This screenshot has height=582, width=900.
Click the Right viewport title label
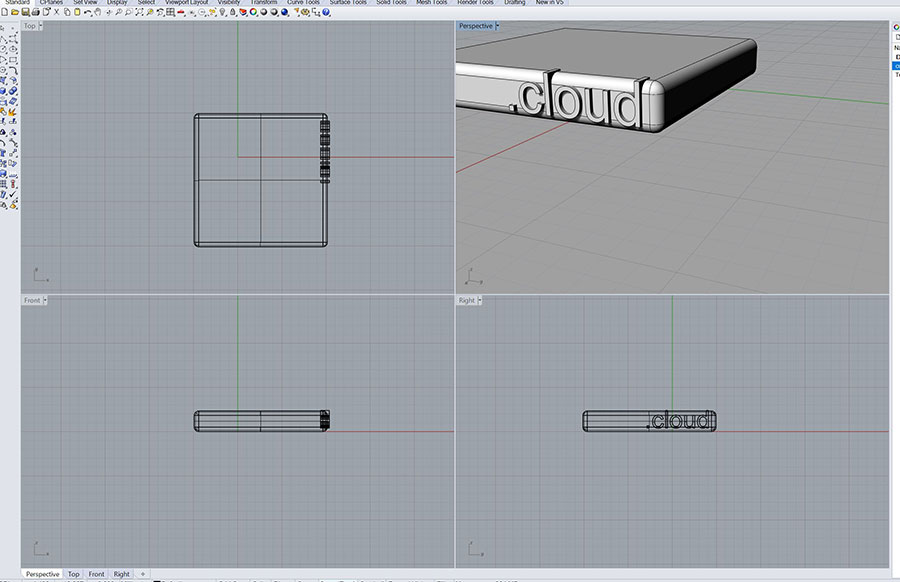[x=467, y=300]
